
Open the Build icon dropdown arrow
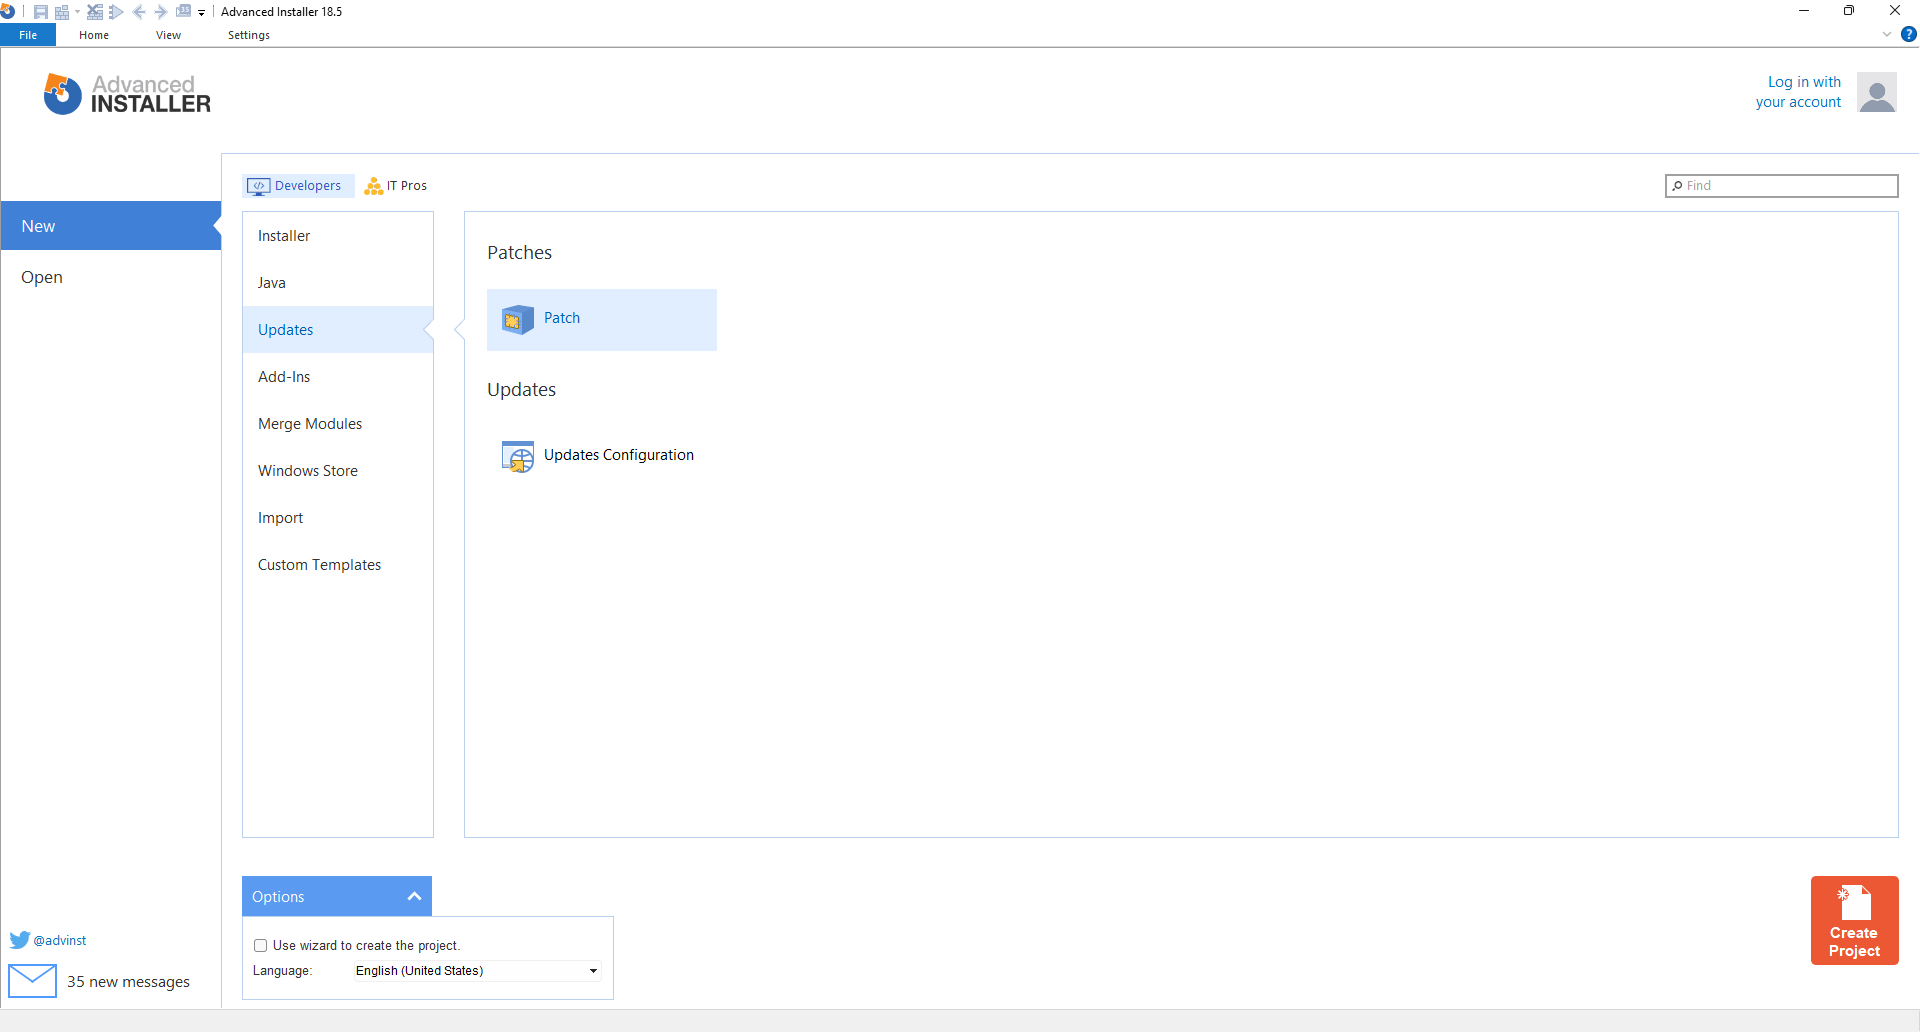[x=77, y=11]
